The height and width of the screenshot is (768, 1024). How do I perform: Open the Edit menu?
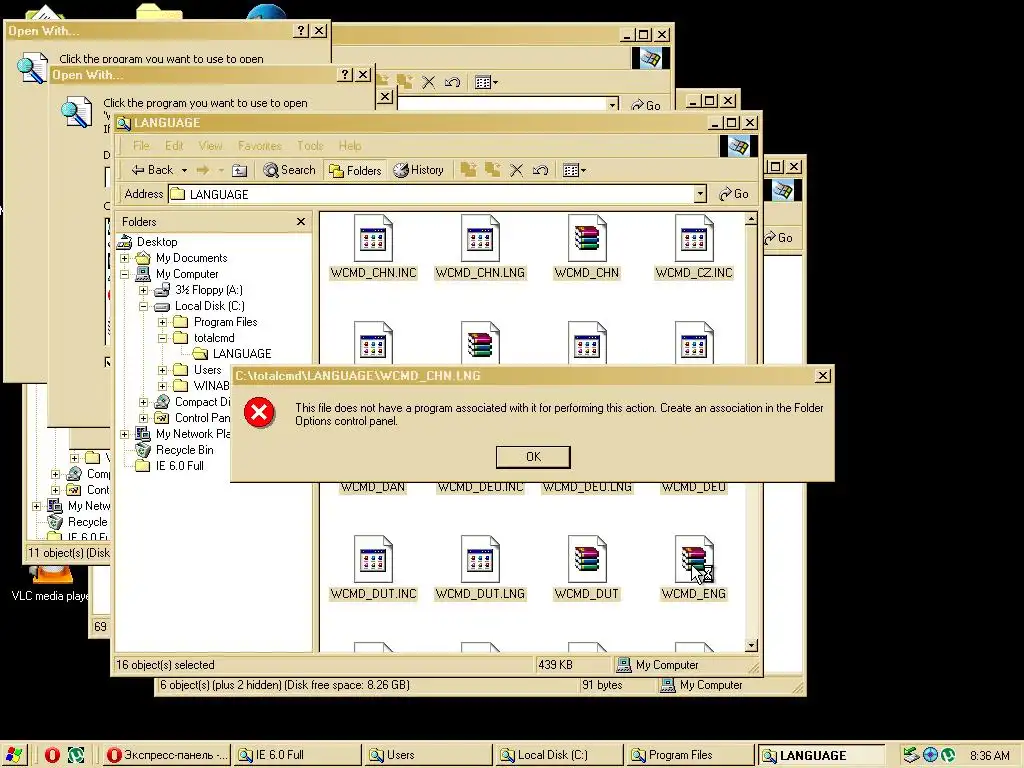(x=174, y=146)
